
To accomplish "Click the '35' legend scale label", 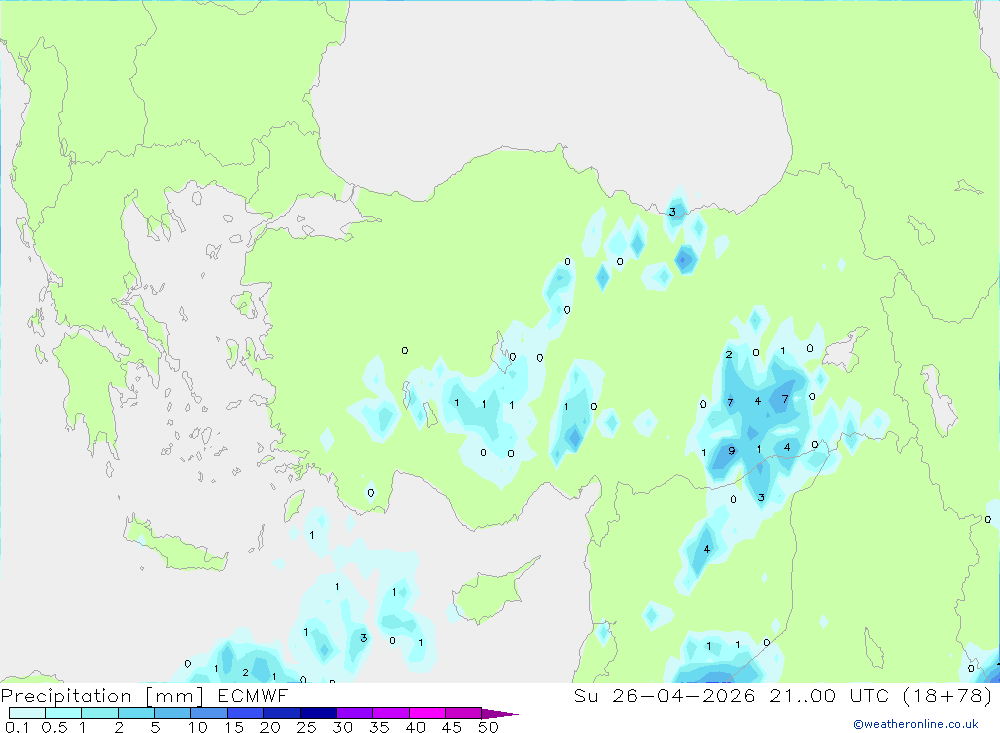I will 379,727.
